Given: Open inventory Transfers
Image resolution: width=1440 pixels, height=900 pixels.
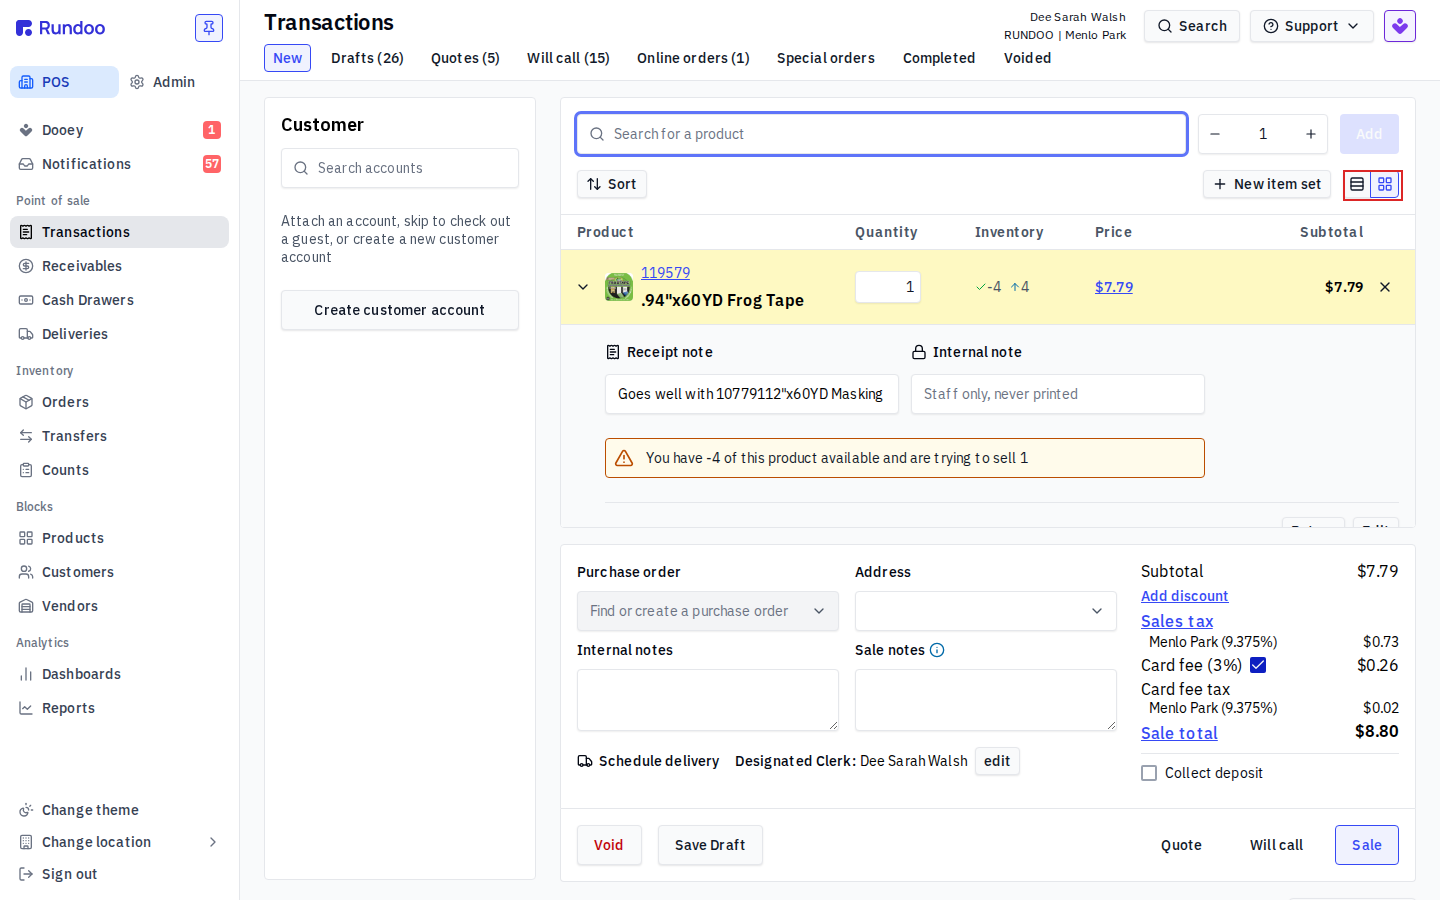Looking at the screenshot, I should tap(119, 436).
